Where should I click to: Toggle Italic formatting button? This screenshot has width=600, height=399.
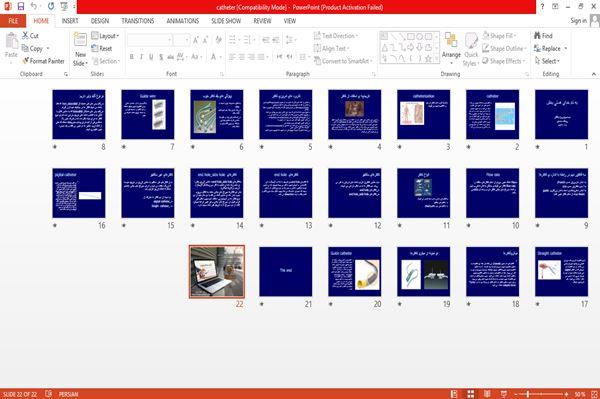(x=141, y=57)
